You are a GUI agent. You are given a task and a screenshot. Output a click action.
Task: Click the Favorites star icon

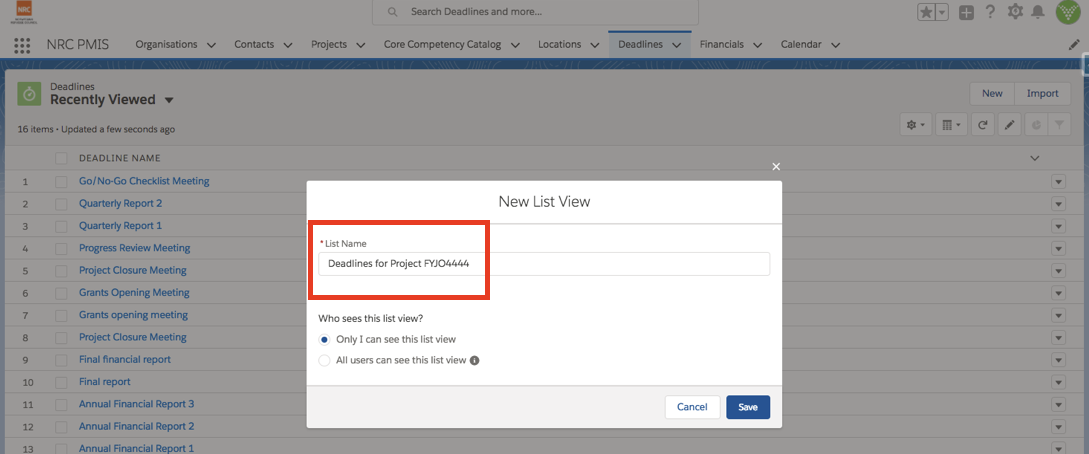pyautogui.click(x=926, y=12)
